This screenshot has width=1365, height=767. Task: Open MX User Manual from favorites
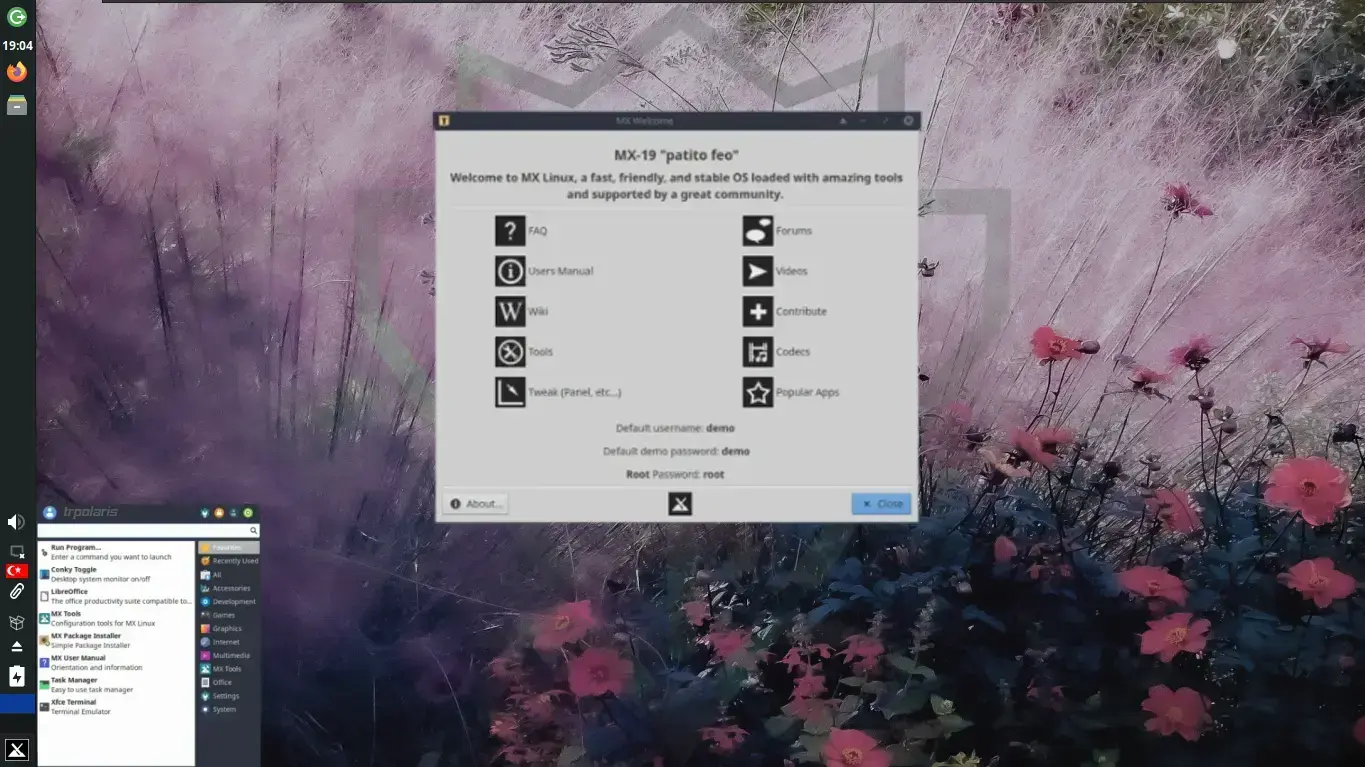coord(116,662)
